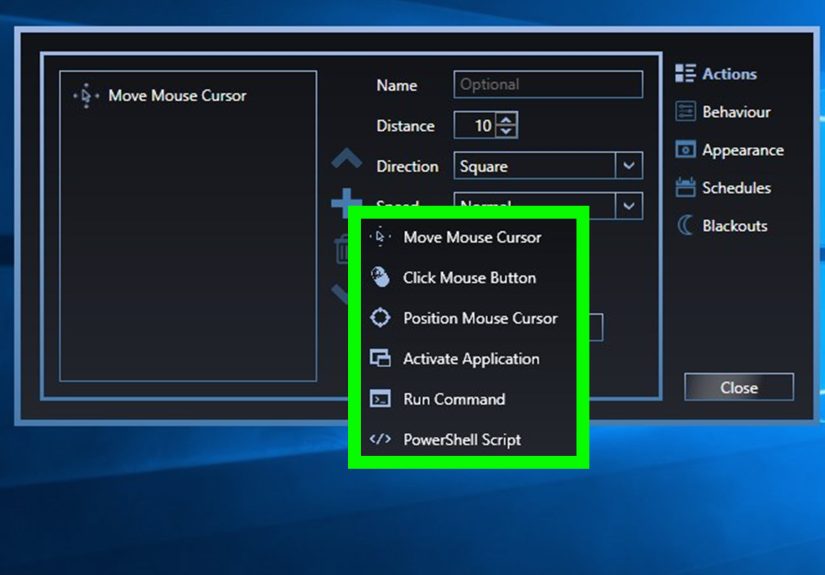Increase Distance with the up stepper arrow
The height and width of the screenshot is (575, 825).
(506, 120)
